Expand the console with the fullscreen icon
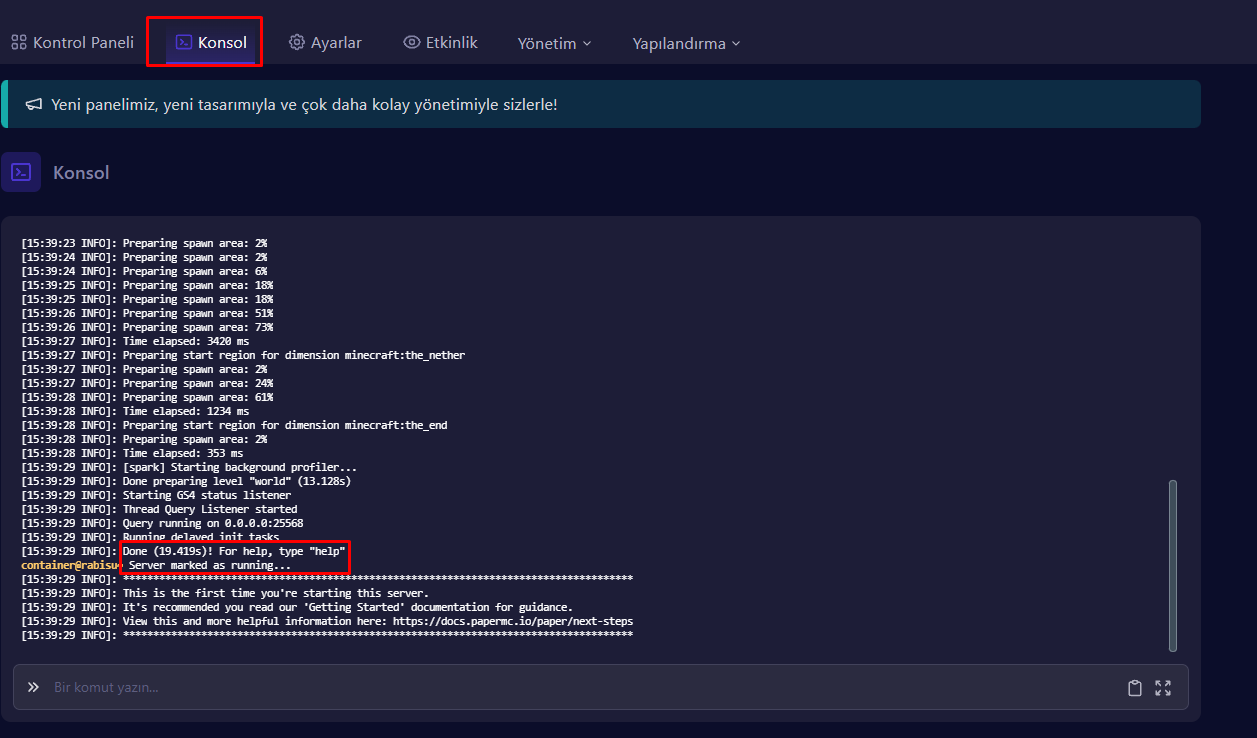 [x=1163, y=688]
